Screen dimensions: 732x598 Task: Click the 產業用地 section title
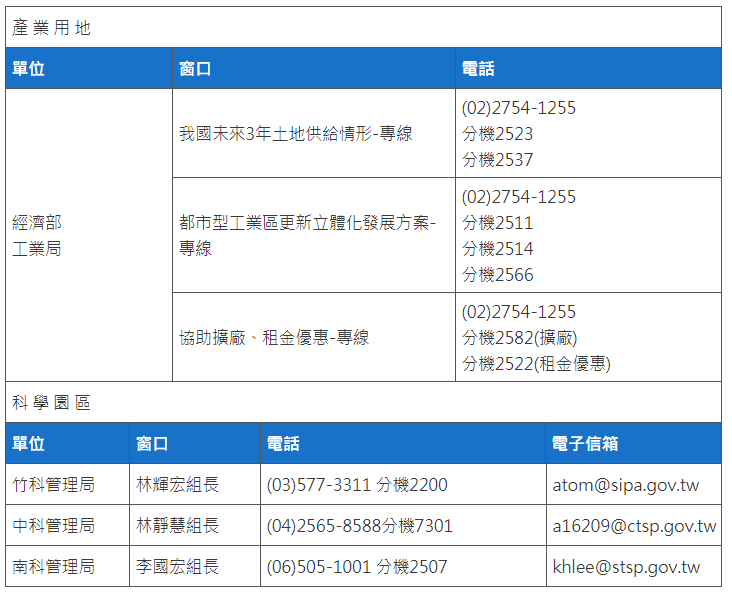point(51,28)
